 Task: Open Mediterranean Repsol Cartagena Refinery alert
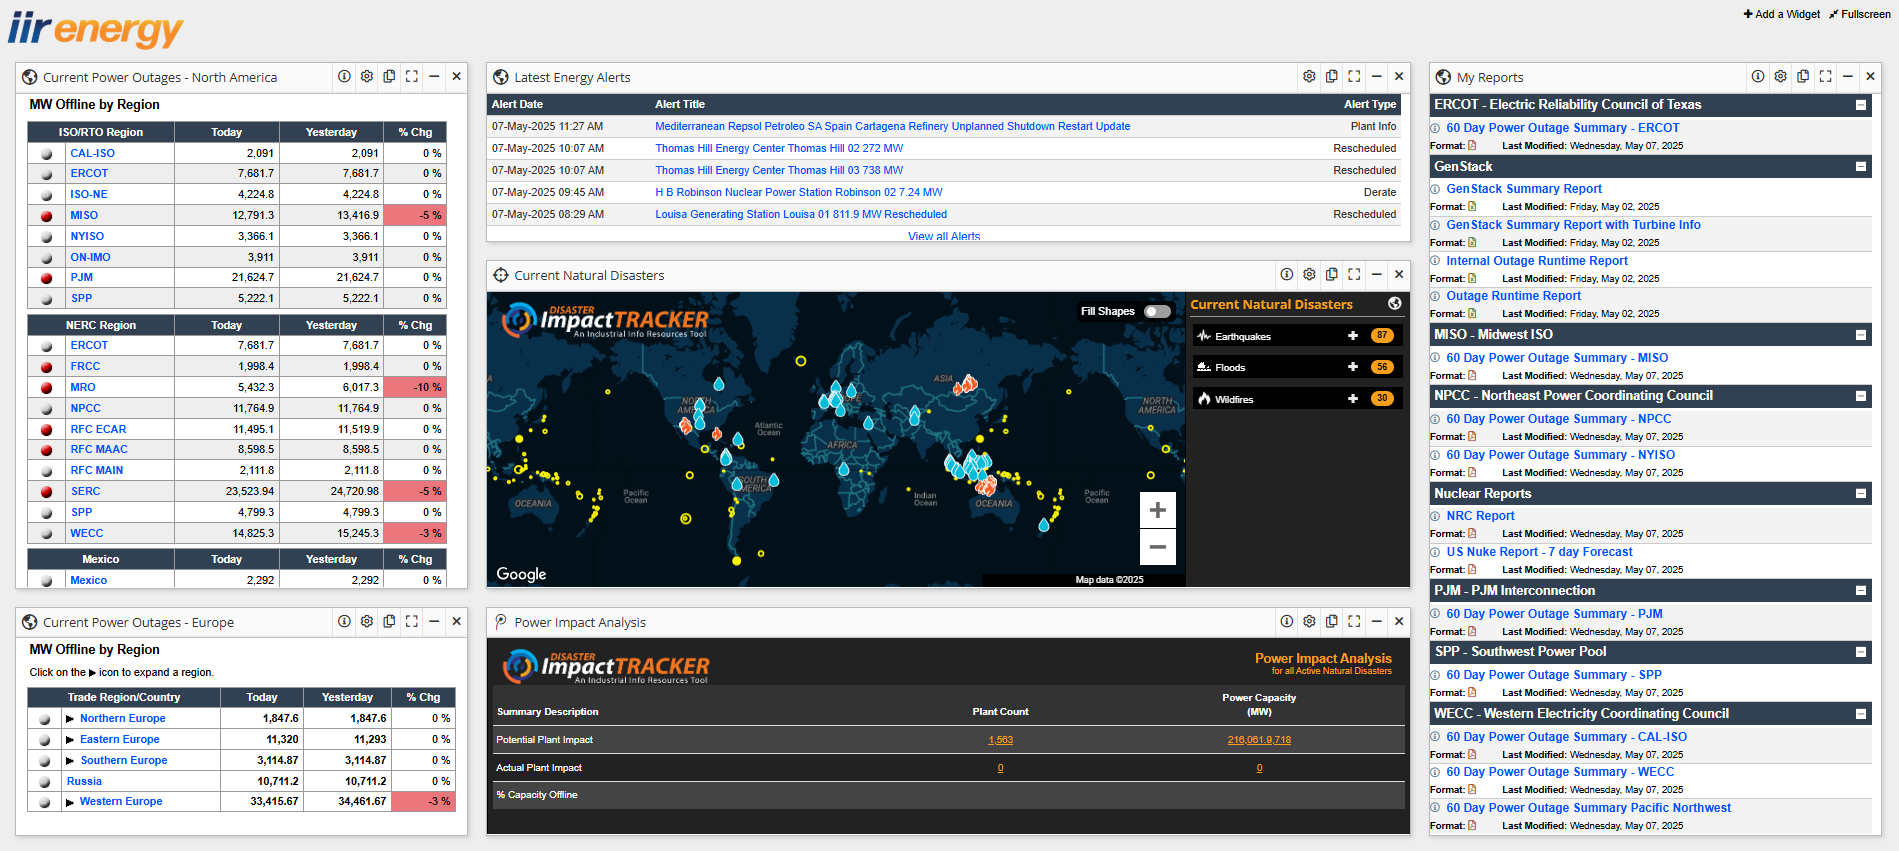(x=892, y=126)
